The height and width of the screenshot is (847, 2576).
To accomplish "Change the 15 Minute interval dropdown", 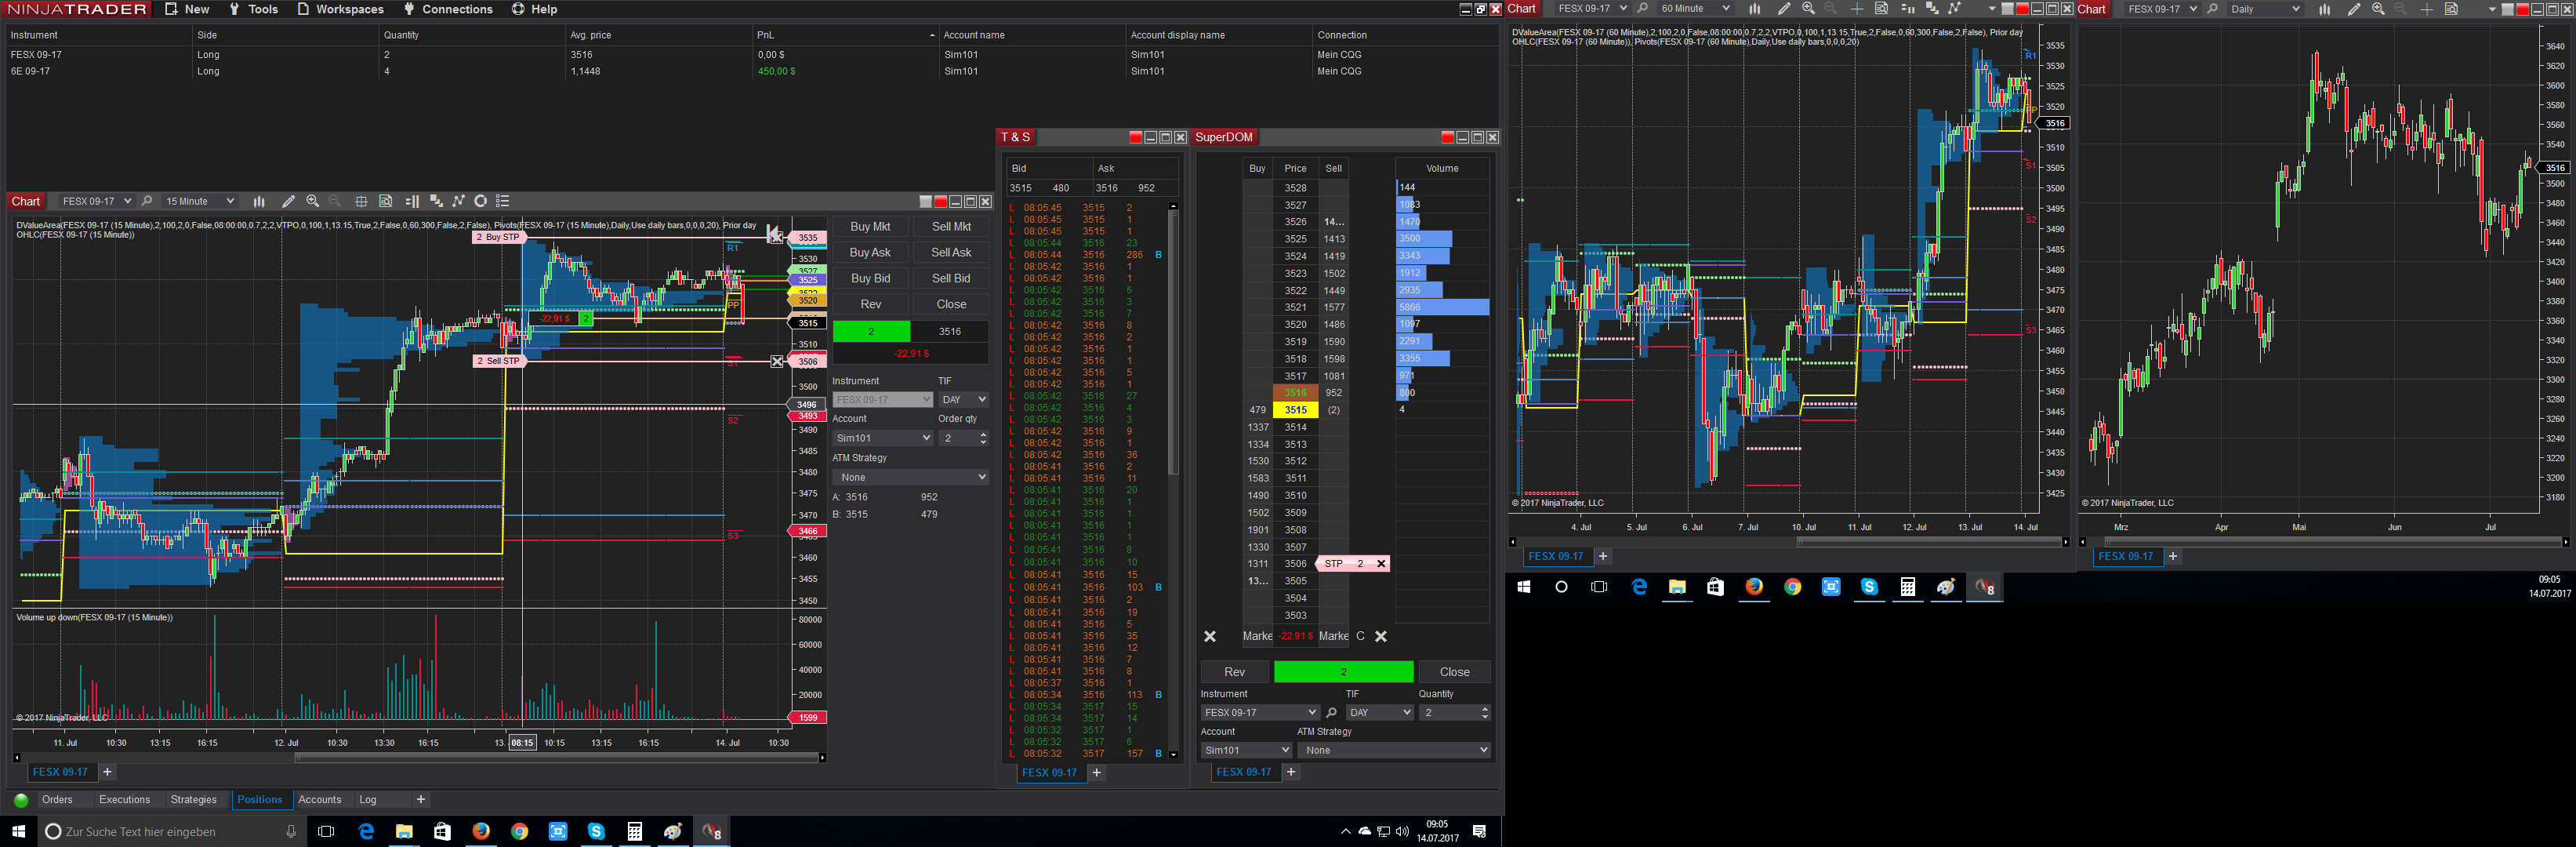I will coord(199,201).
